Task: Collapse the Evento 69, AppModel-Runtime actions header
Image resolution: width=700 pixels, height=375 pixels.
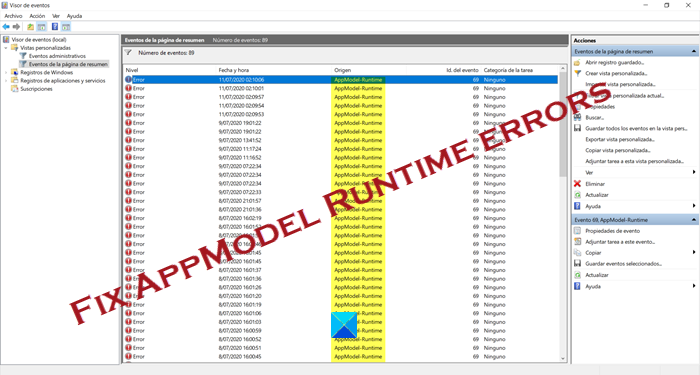Action: point(694,220)
